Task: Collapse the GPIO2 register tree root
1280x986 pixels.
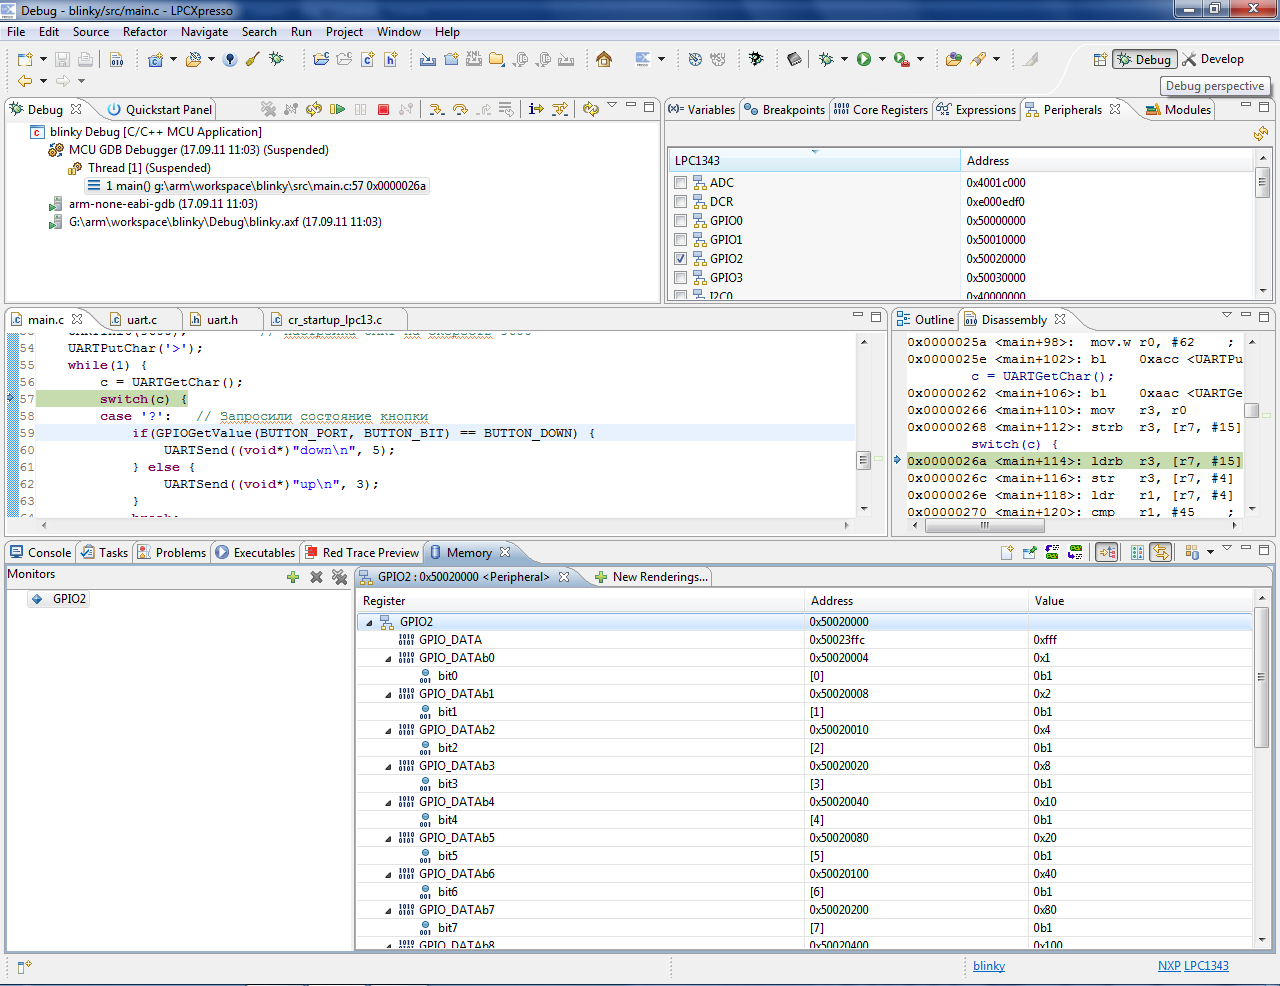Action: click(369, 622)
